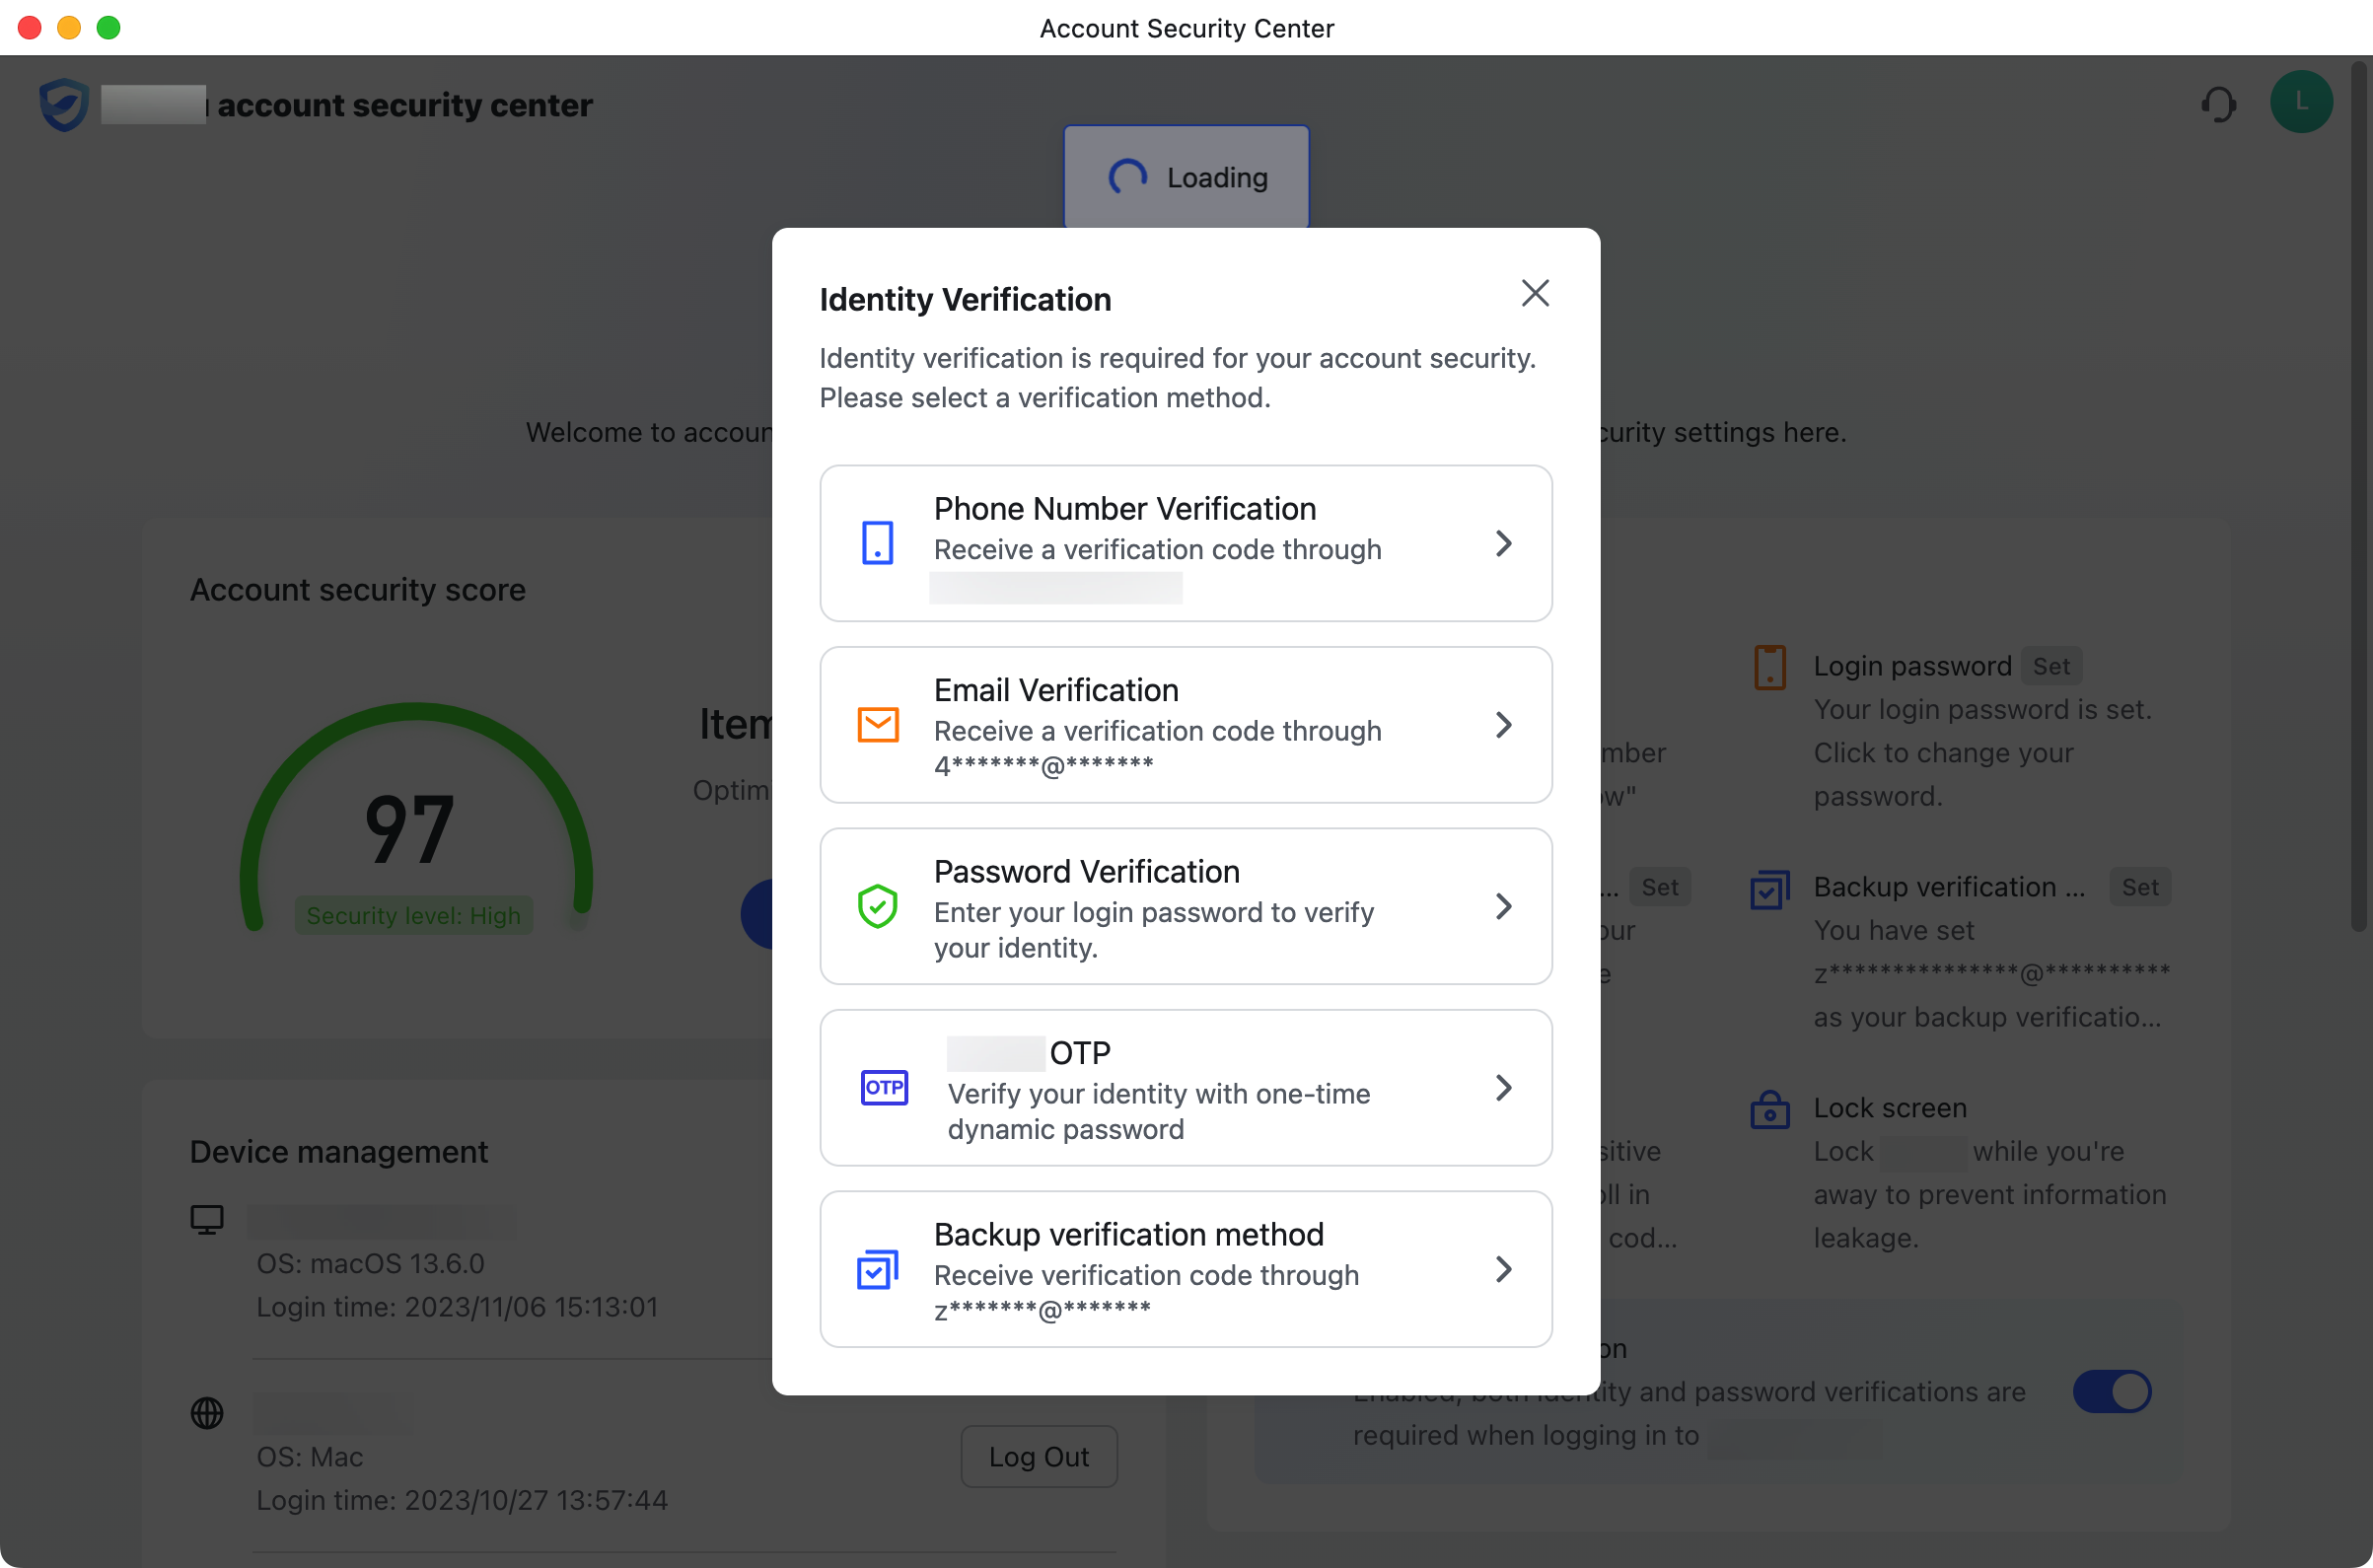Toggle the two-step login verification switch
2373x1568 pixels.
pyautogui.click(x=2111, y=1391)
